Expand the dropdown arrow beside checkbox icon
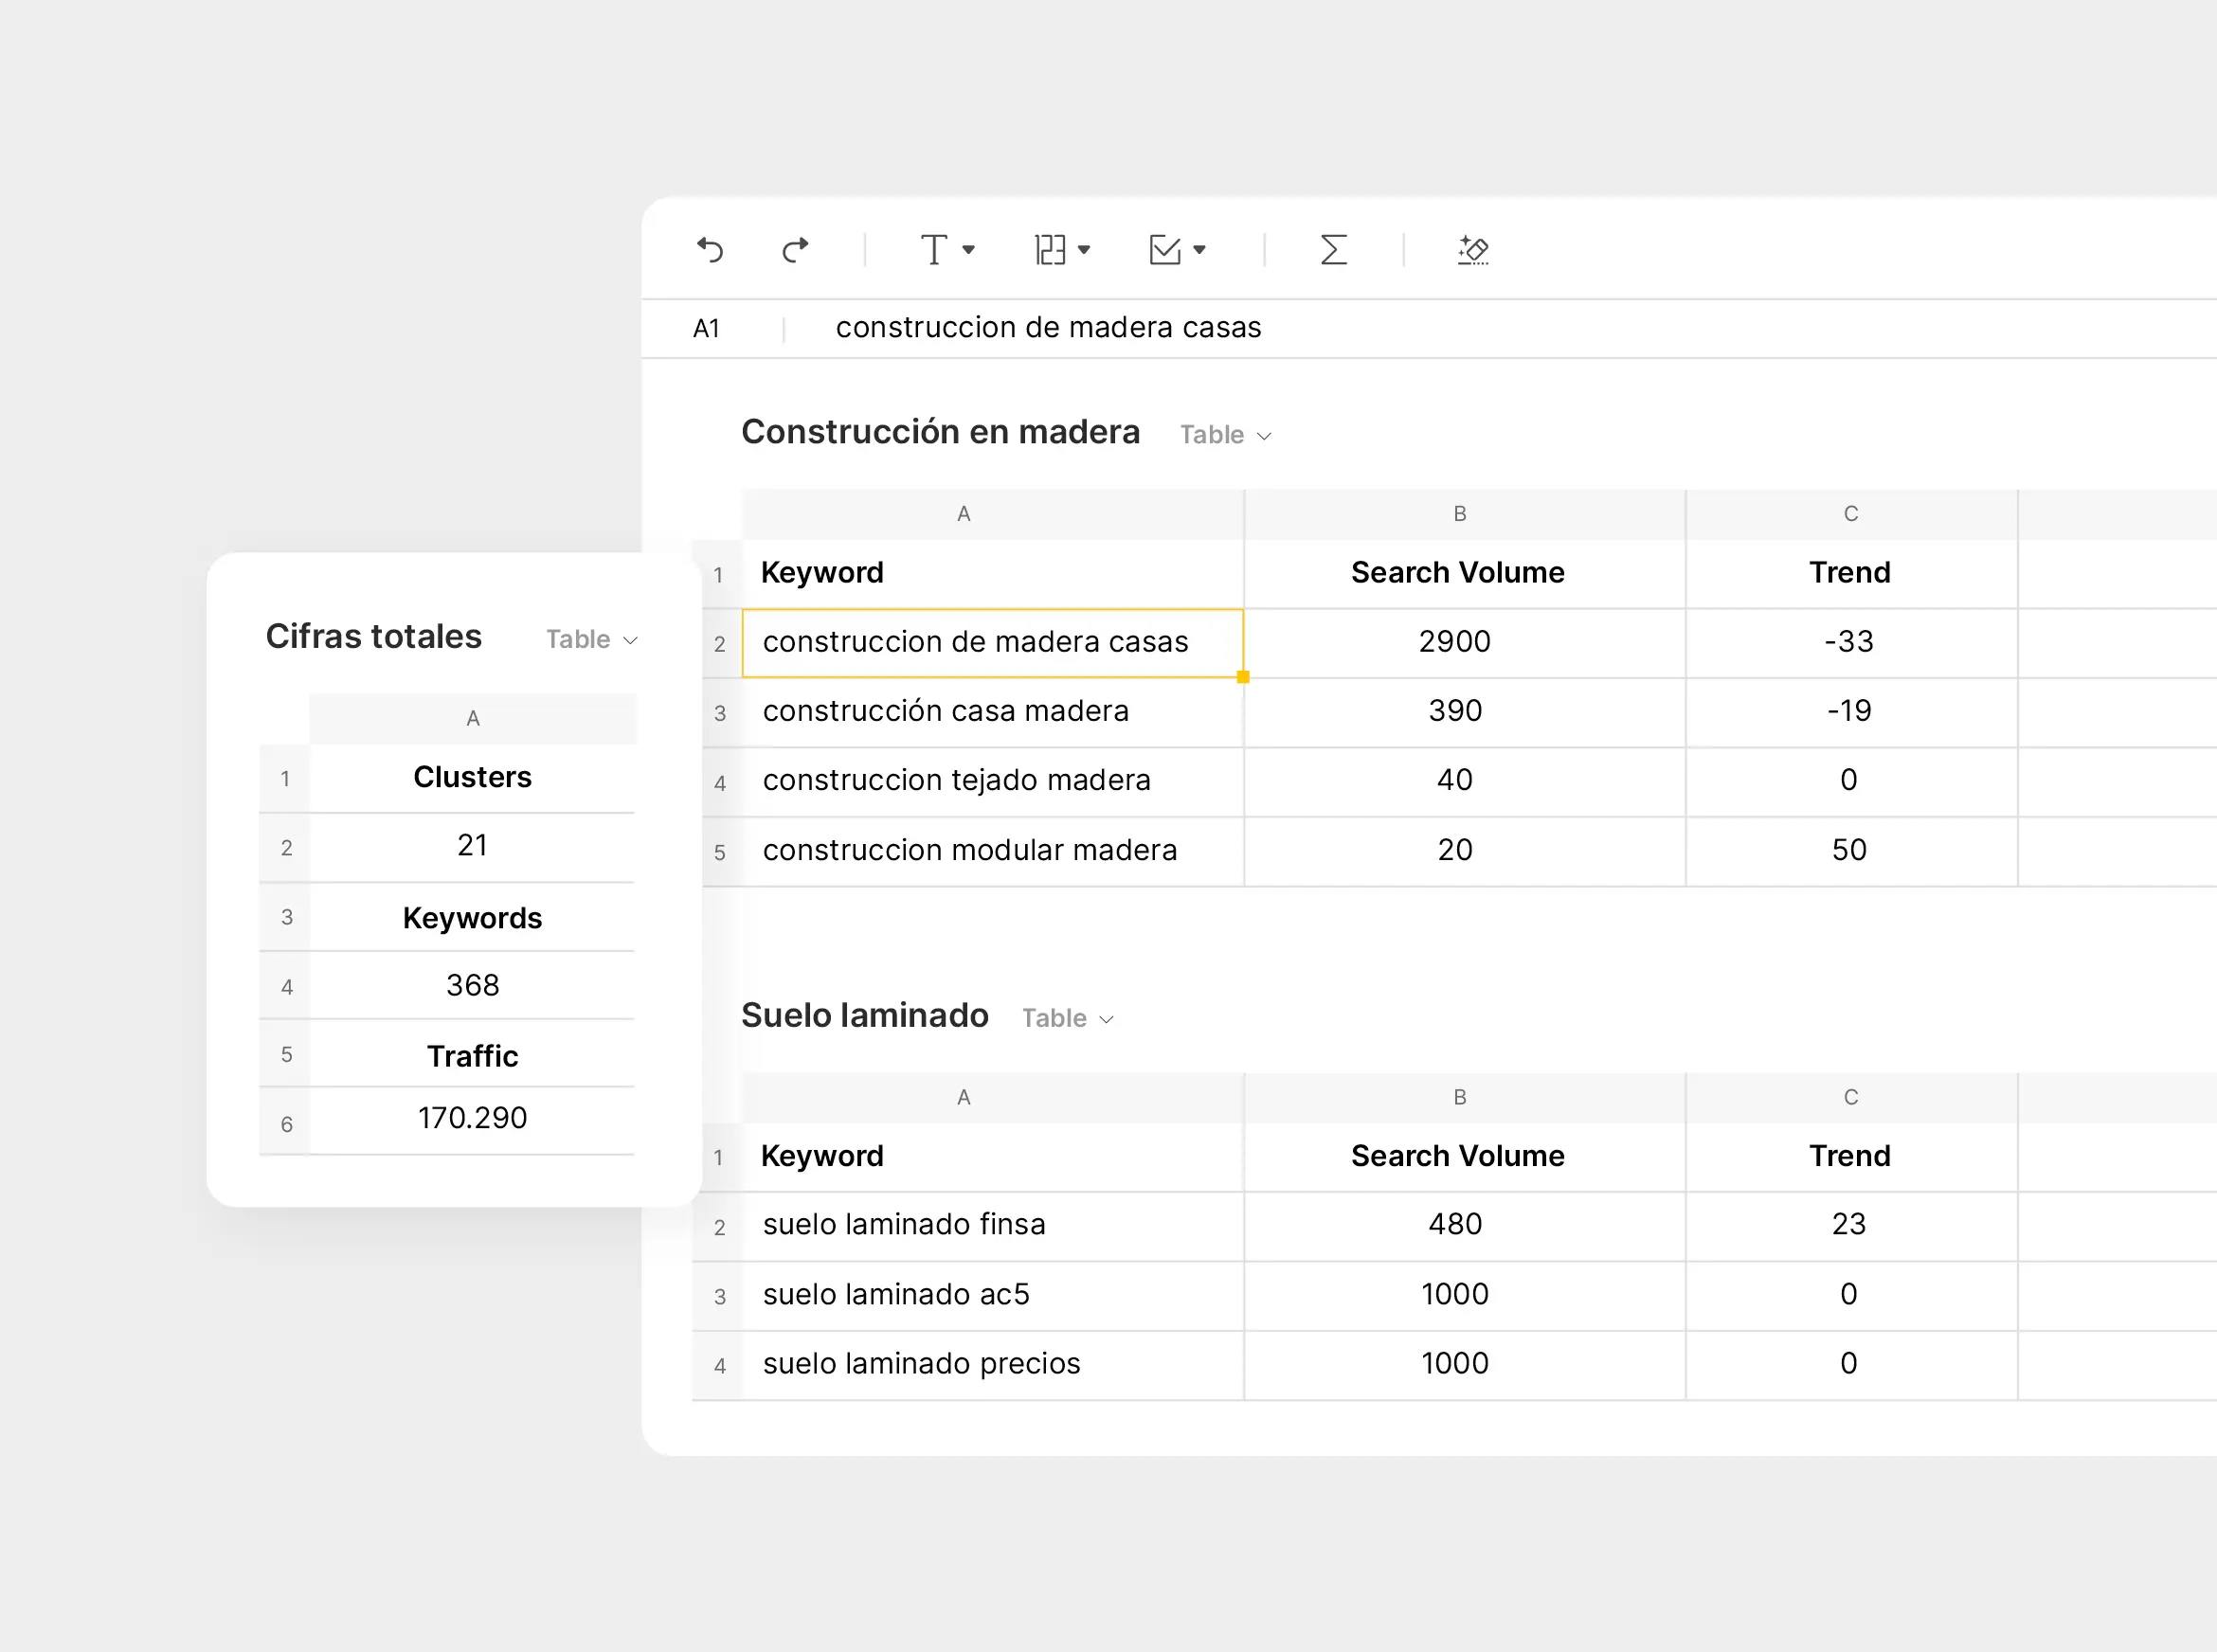The height and width of the screenshot is (1652, 2217). [x=1199, y=249]
